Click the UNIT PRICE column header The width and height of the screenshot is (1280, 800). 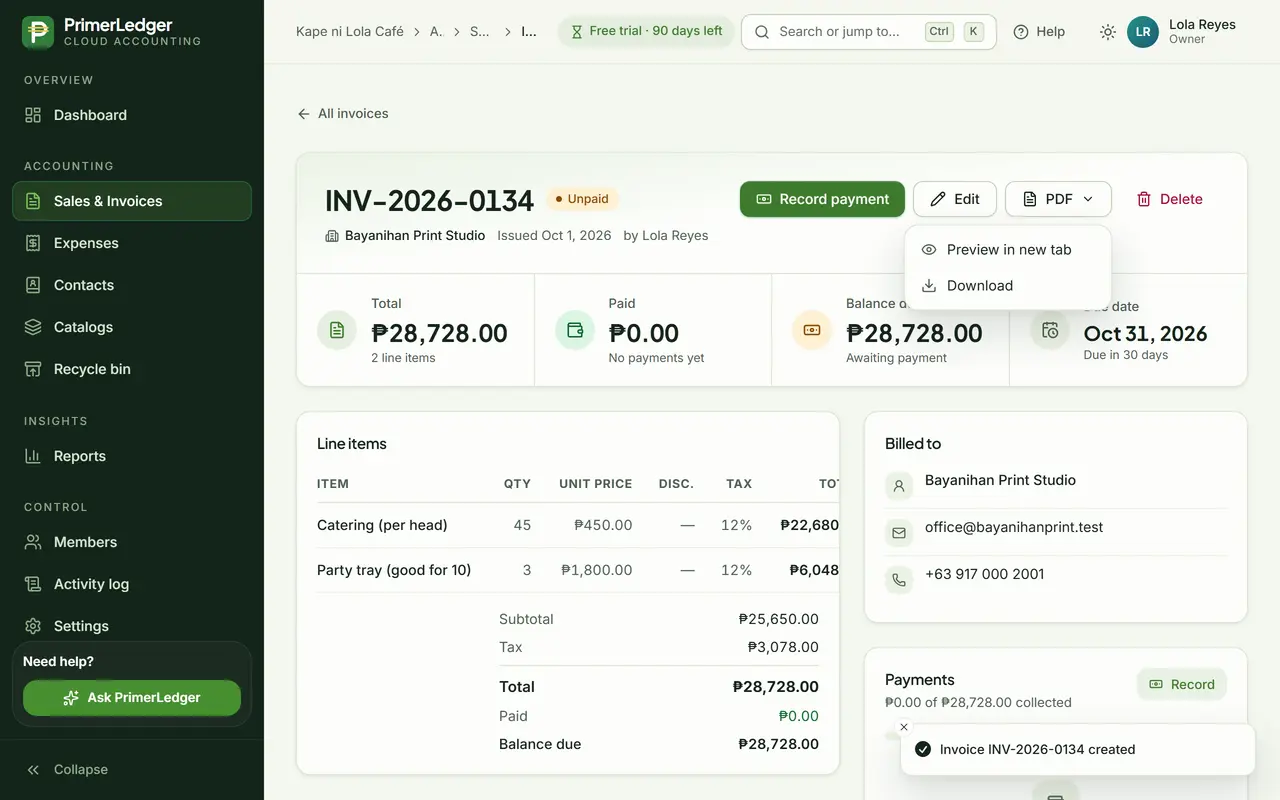tap(595, 484)
